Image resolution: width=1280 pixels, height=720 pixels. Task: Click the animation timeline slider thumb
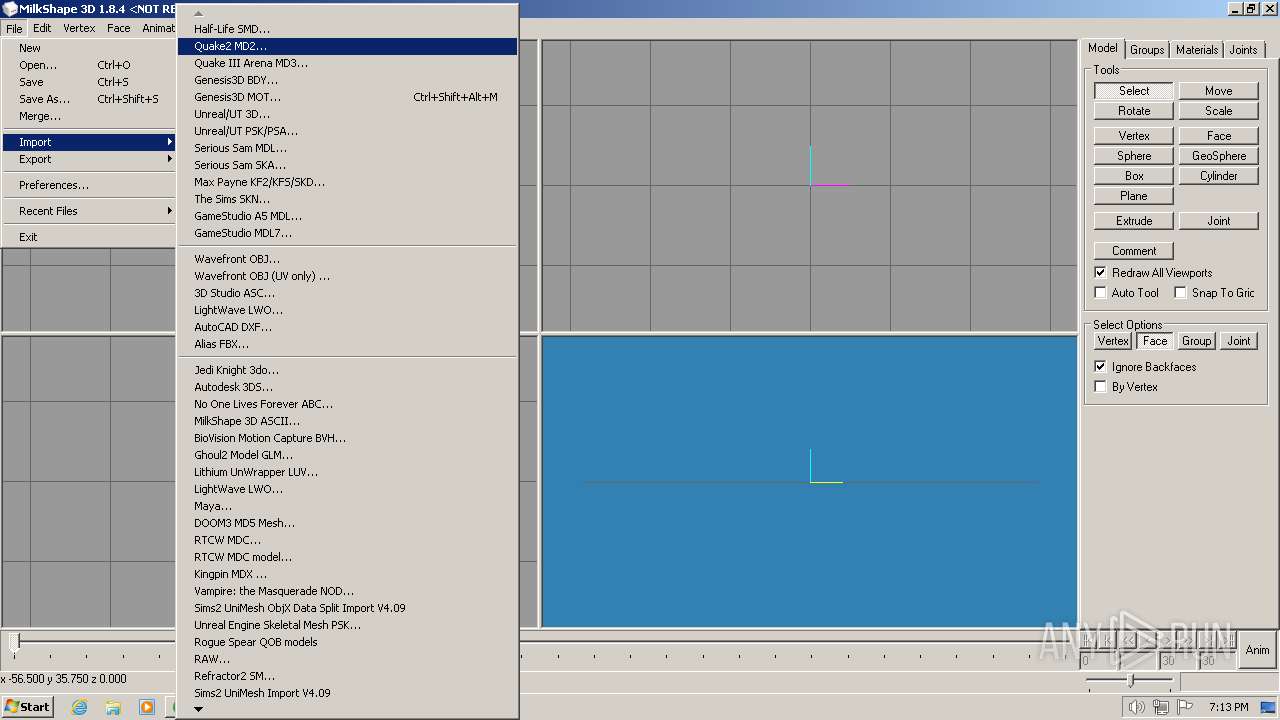[14, 641]
